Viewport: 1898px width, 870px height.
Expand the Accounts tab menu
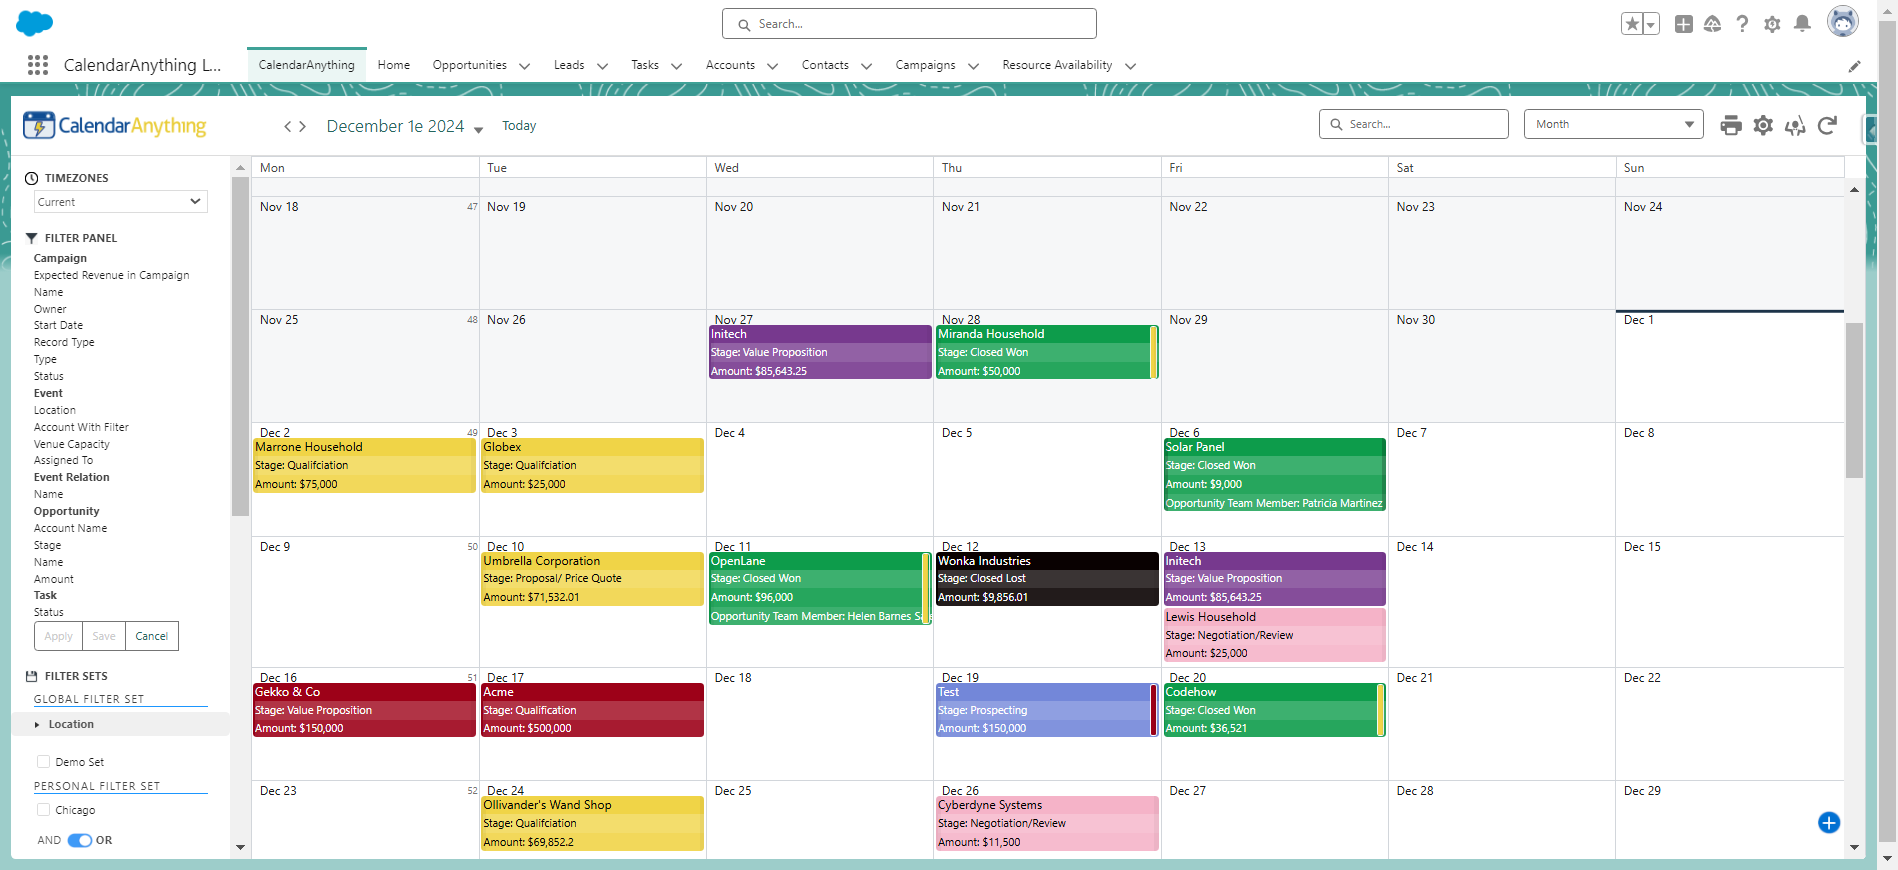pos(773,66)
